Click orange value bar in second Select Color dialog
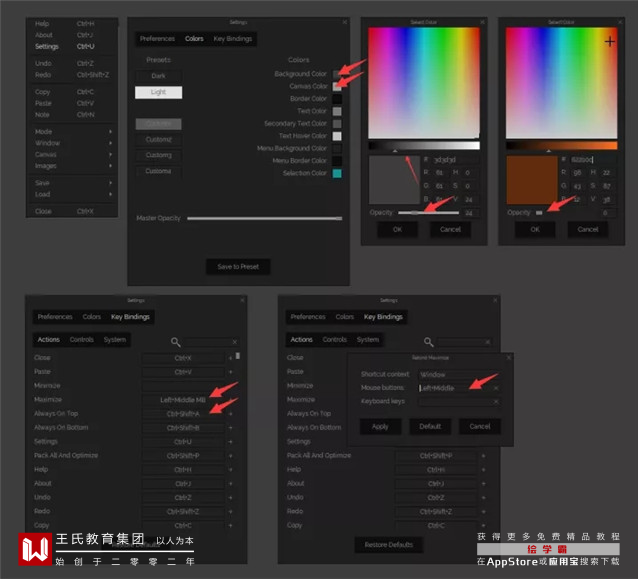This screenshot has height=579, width=638. (561, 146)
